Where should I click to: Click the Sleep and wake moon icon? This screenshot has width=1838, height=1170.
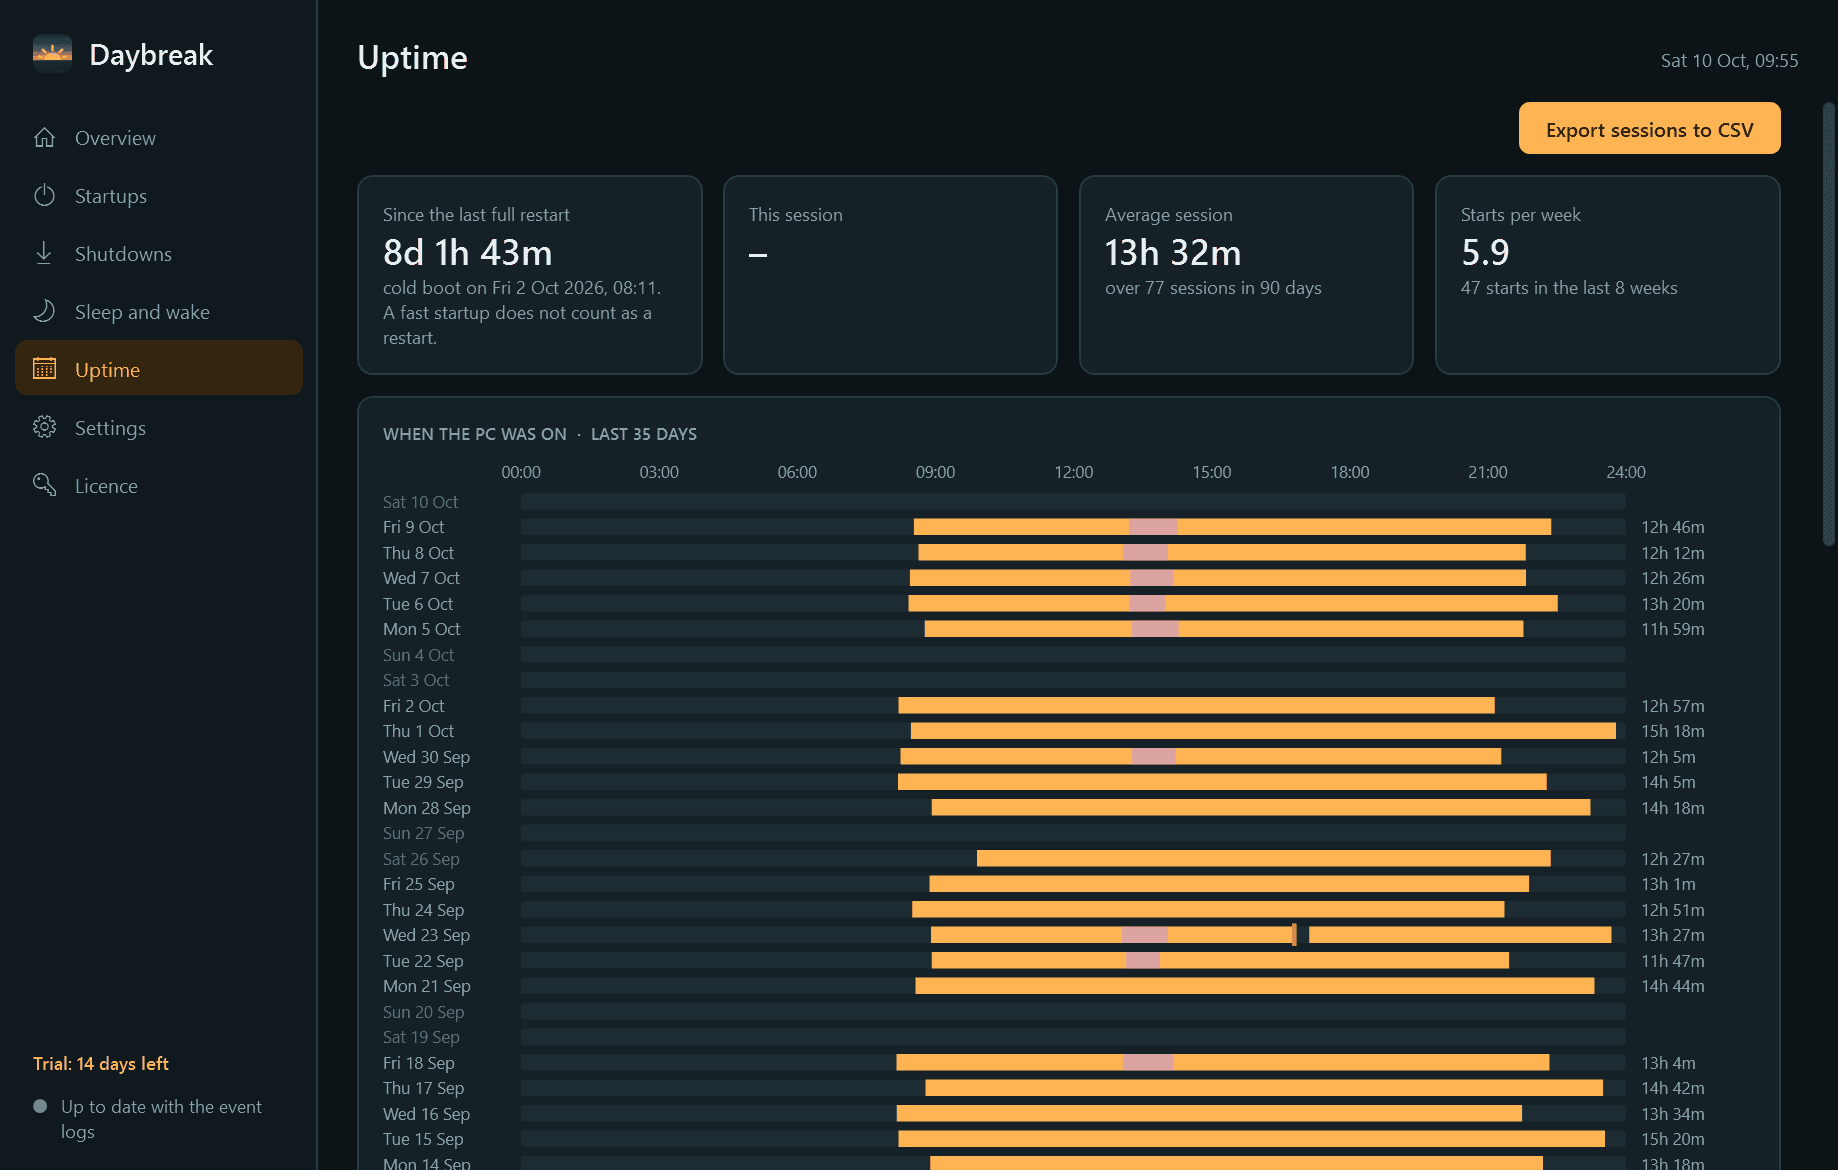pos(44,312)
